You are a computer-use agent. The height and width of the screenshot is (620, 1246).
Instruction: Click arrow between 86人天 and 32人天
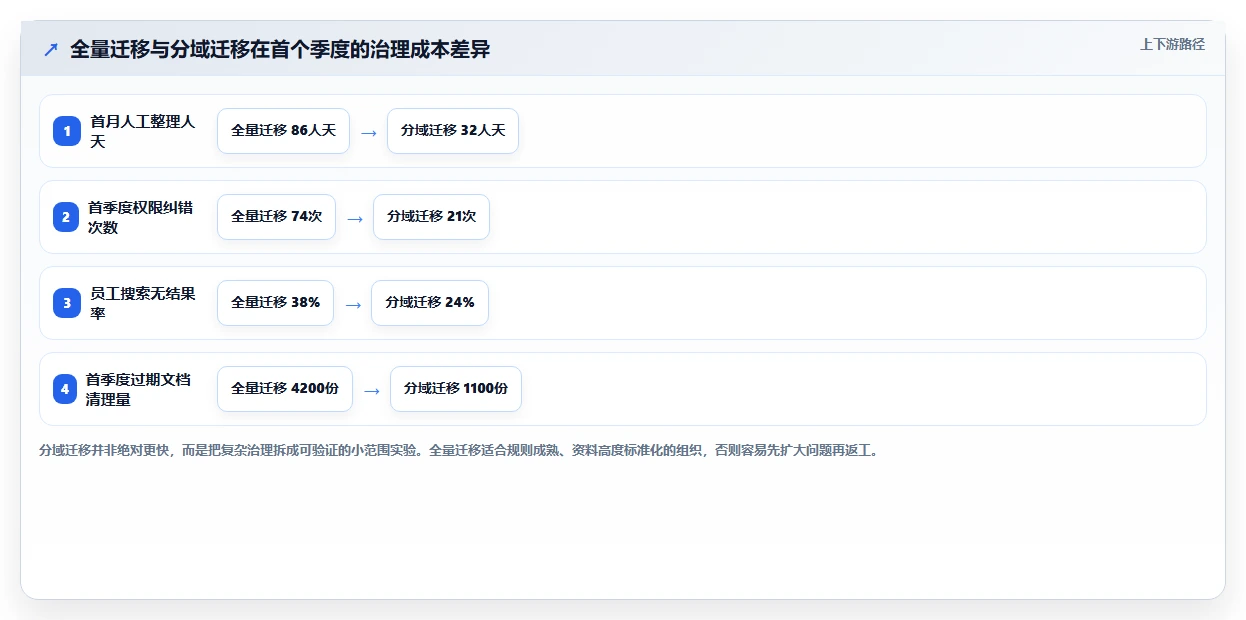[x=369, y=132]
